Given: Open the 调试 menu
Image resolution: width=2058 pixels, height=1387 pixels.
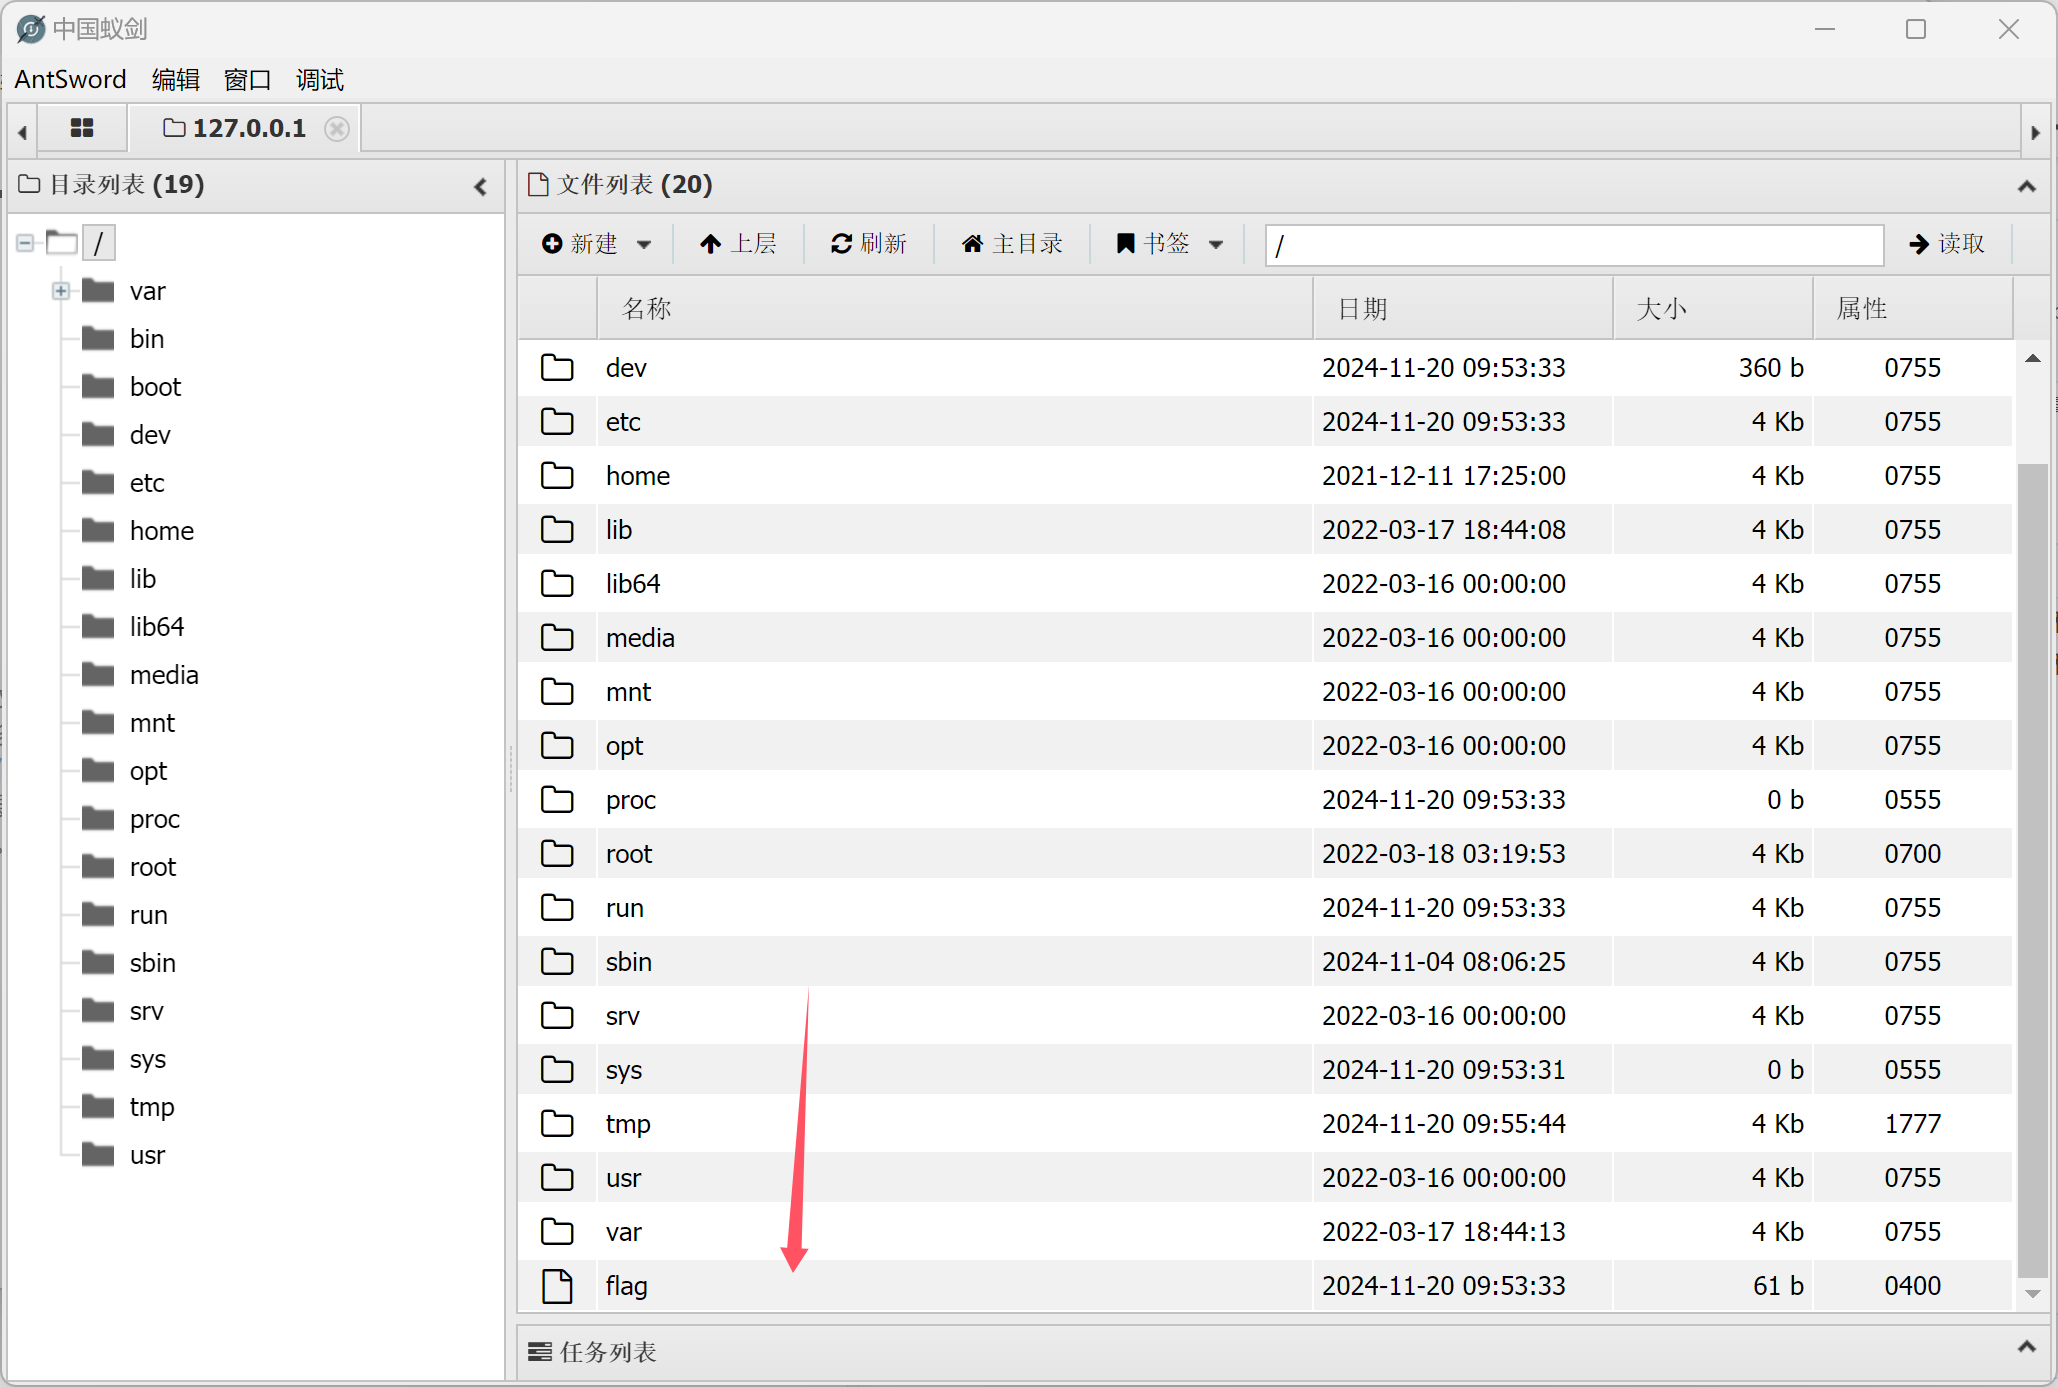Looking at the screenshot, I should [319, 80].
